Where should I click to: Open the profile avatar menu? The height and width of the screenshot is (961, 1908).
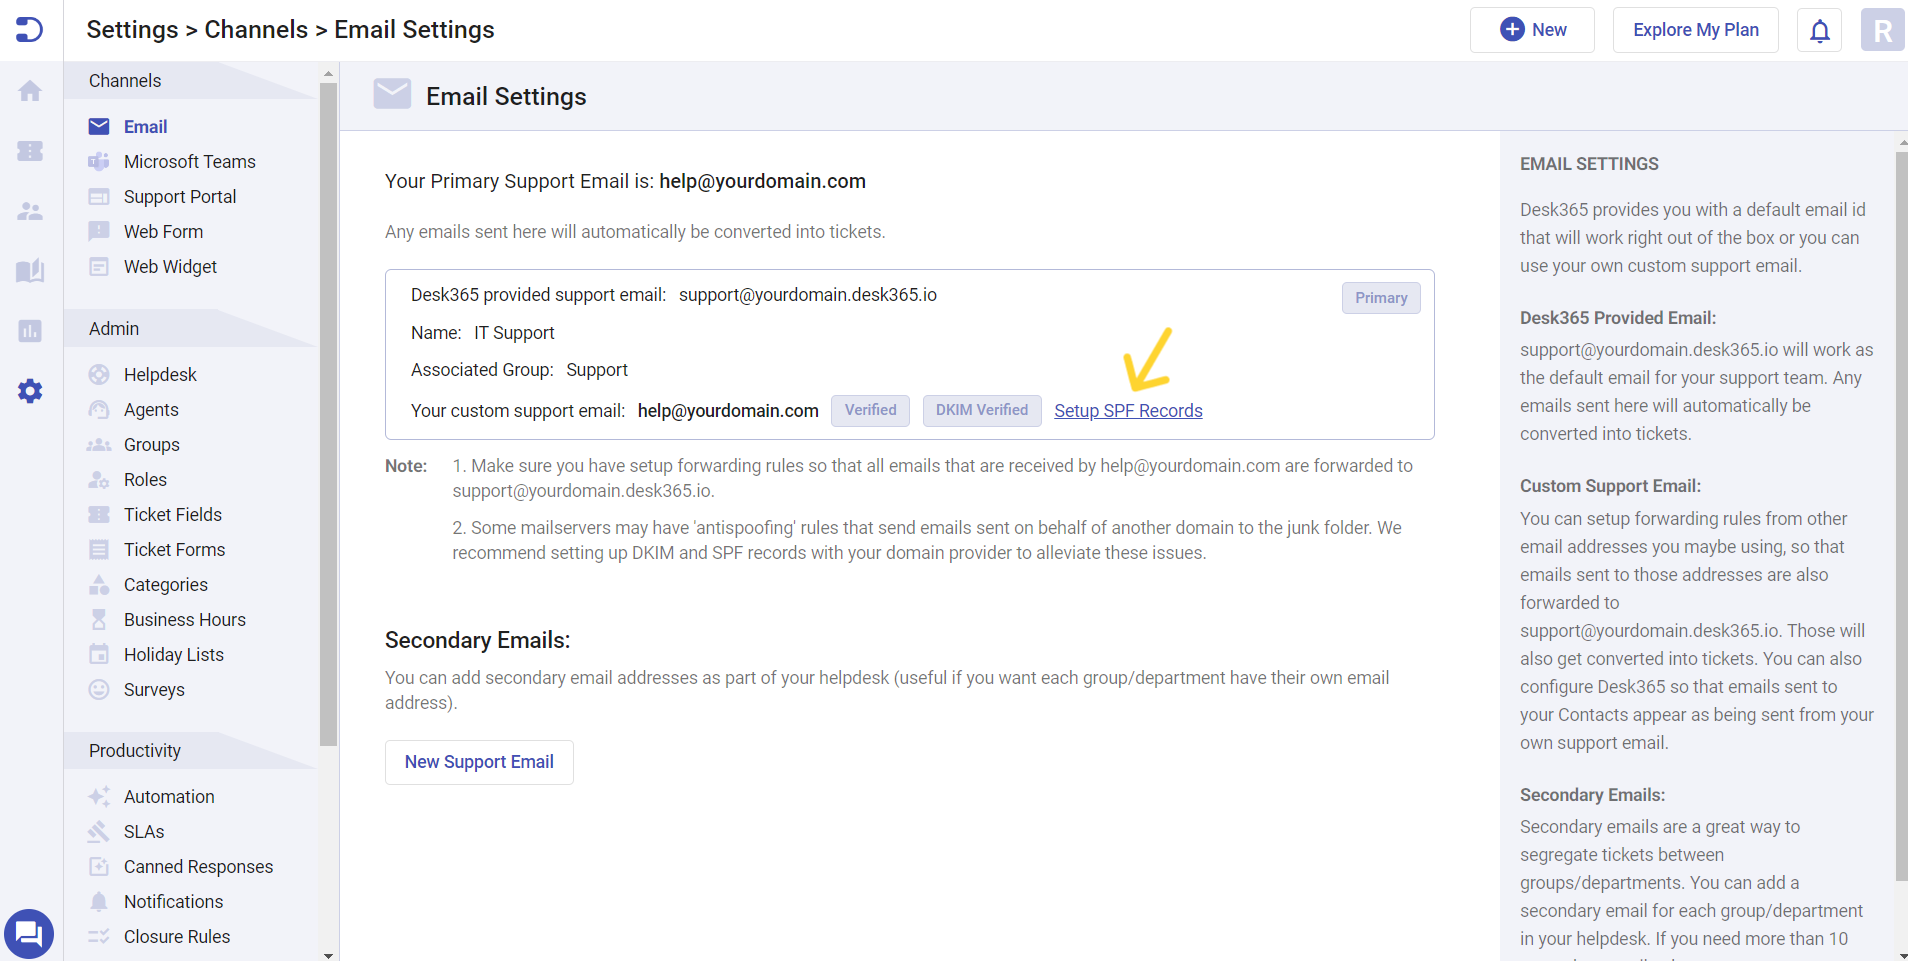(1882, 29)
